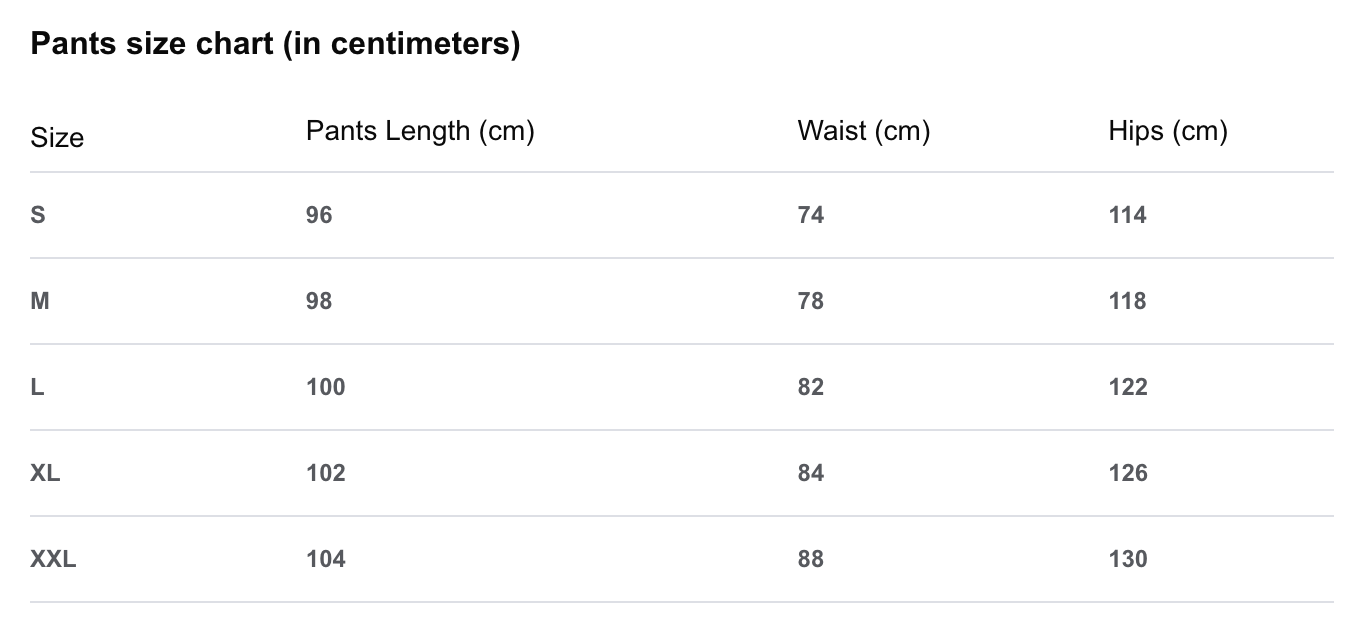Click the waist value 88 for XXL
The height and width of the screenshot is (636, 1358).
coord(811,559)
